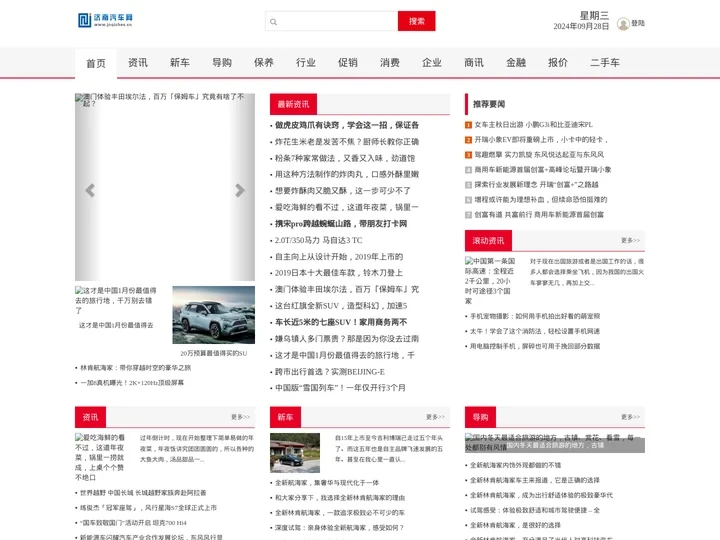The width and height of the screenshot is (720, 540).
Task: Click the user avatar icon beside 登陆
Action: pyautogui.click(x=623, y=24)
